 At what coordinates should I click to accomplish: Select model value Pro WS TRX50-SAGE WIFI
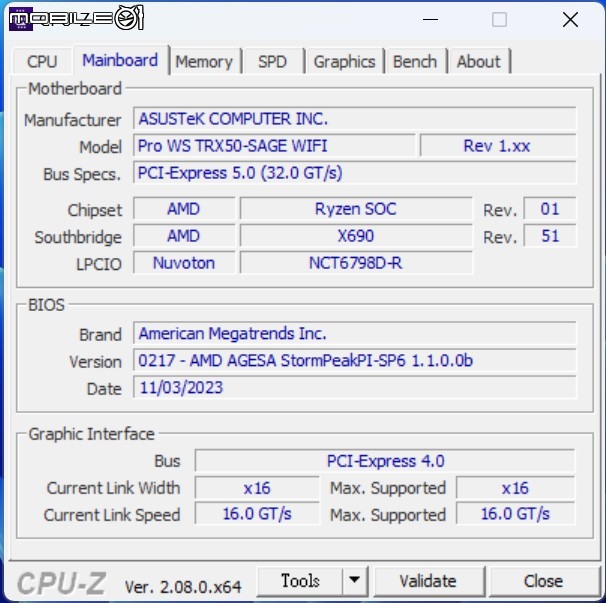point(274,146)
